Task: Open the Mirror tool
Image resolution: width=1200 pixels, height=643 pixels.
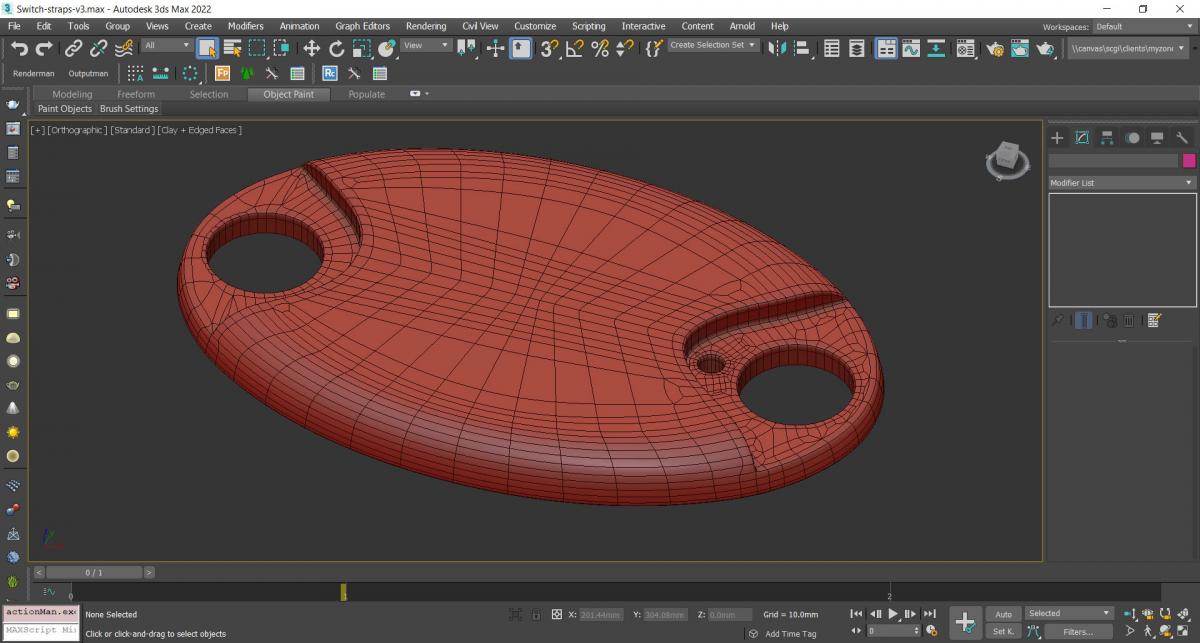Action: [x=778, y=48]
